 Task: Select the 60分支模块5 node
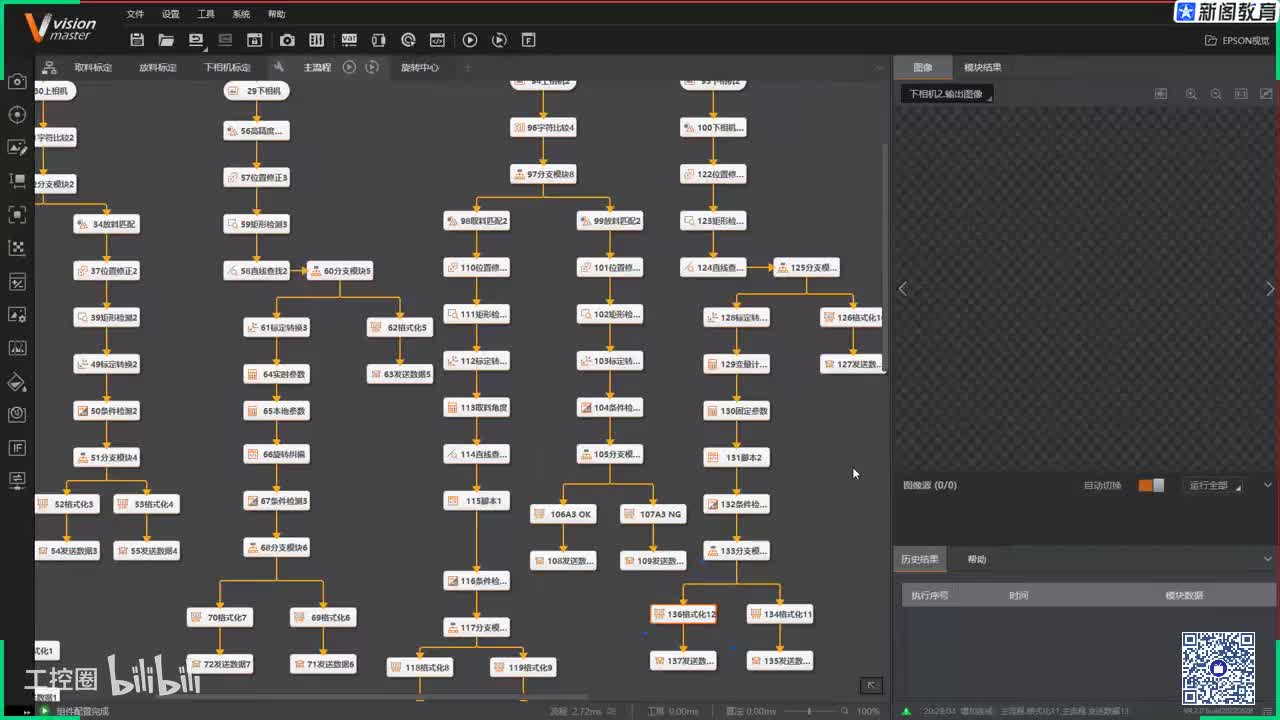coord(340,270)
